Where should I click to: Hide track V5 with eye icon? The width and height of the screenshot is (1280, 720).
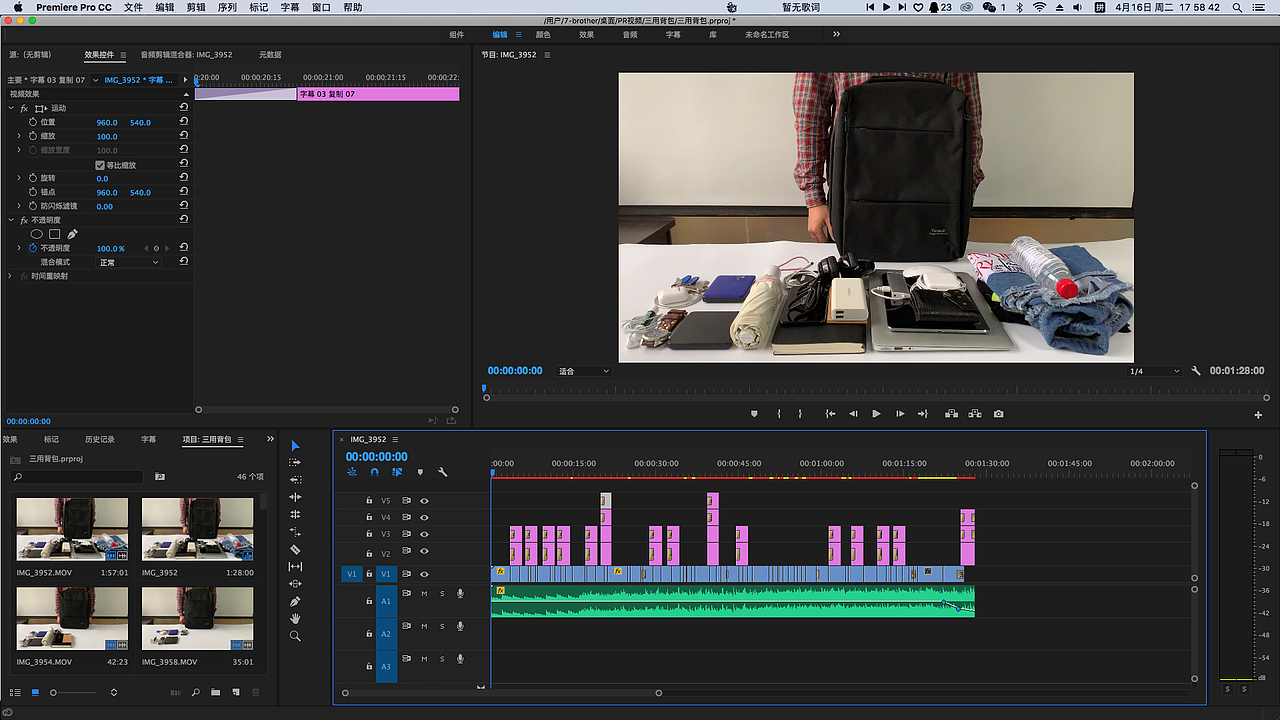[424, 500]
